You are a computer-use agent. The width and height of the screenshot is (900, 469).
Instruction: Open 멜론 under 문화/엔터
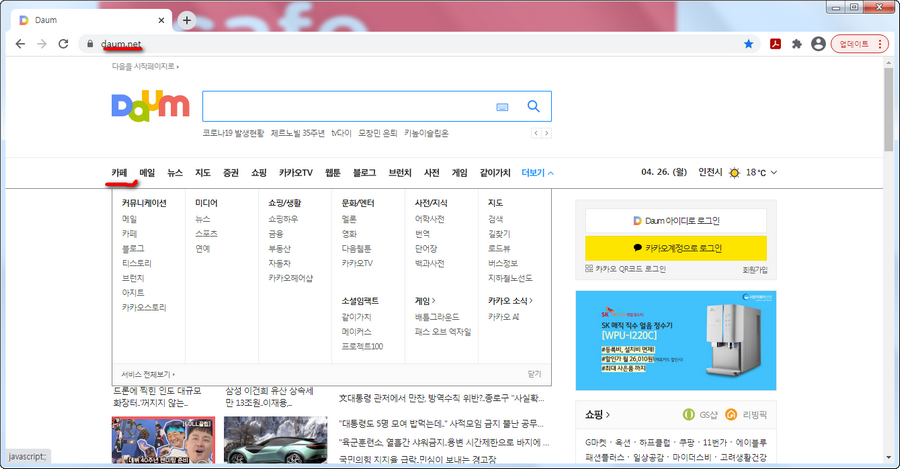click(349, 219)
